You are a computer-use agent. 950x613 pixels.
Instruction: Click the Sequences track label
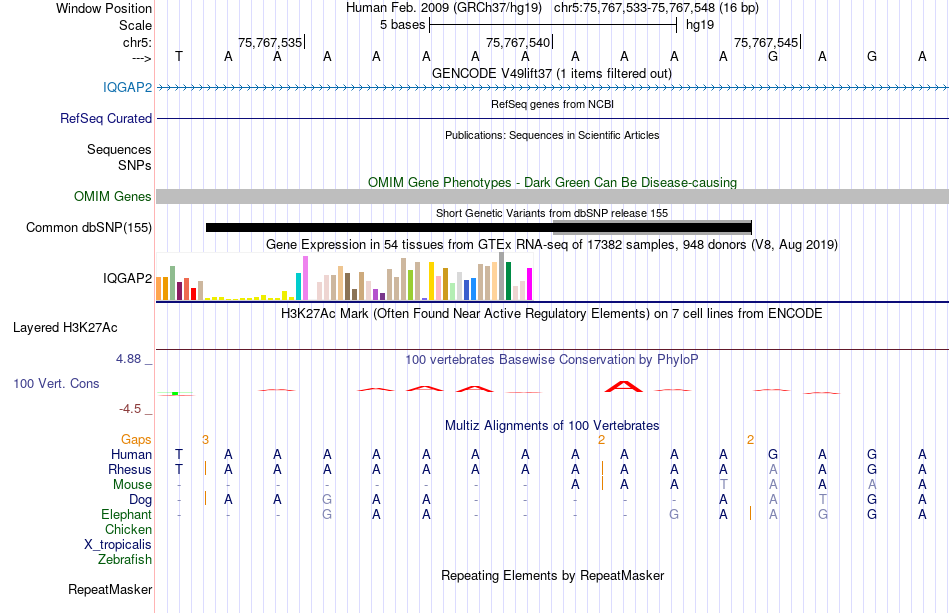[119, 149]
